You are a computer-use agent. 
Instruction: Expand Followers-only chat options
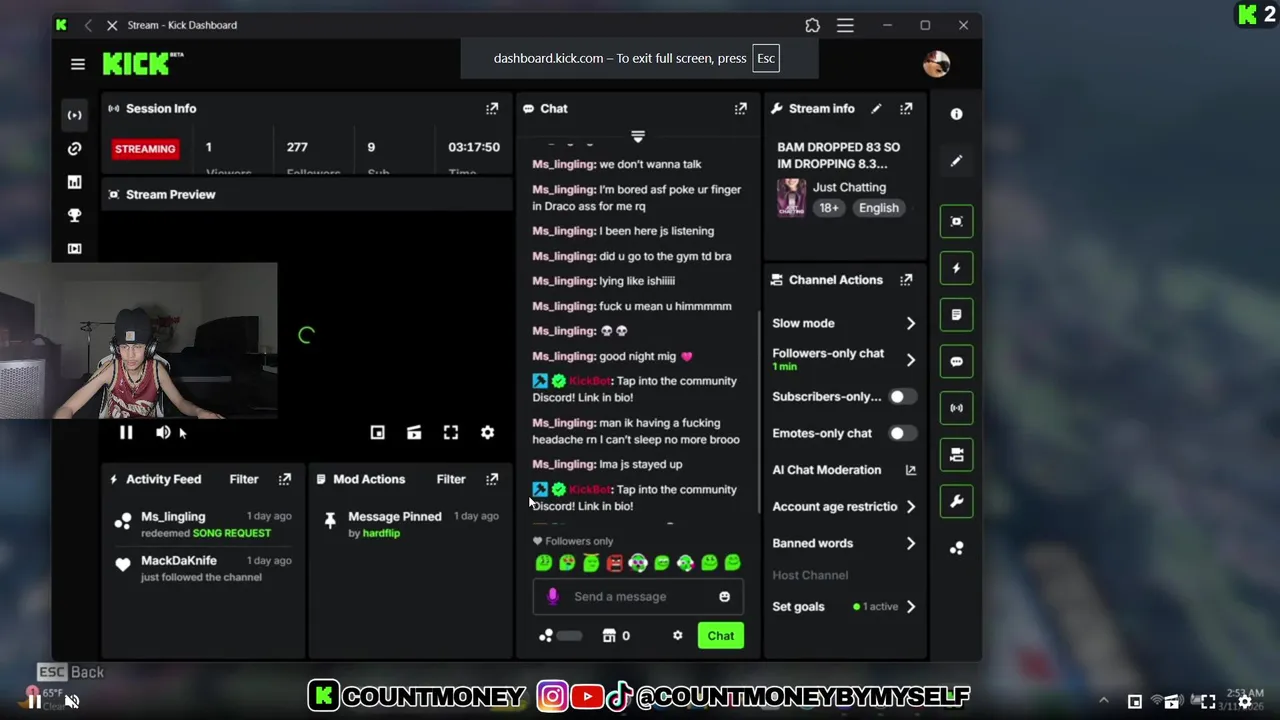tap(910, 359)
